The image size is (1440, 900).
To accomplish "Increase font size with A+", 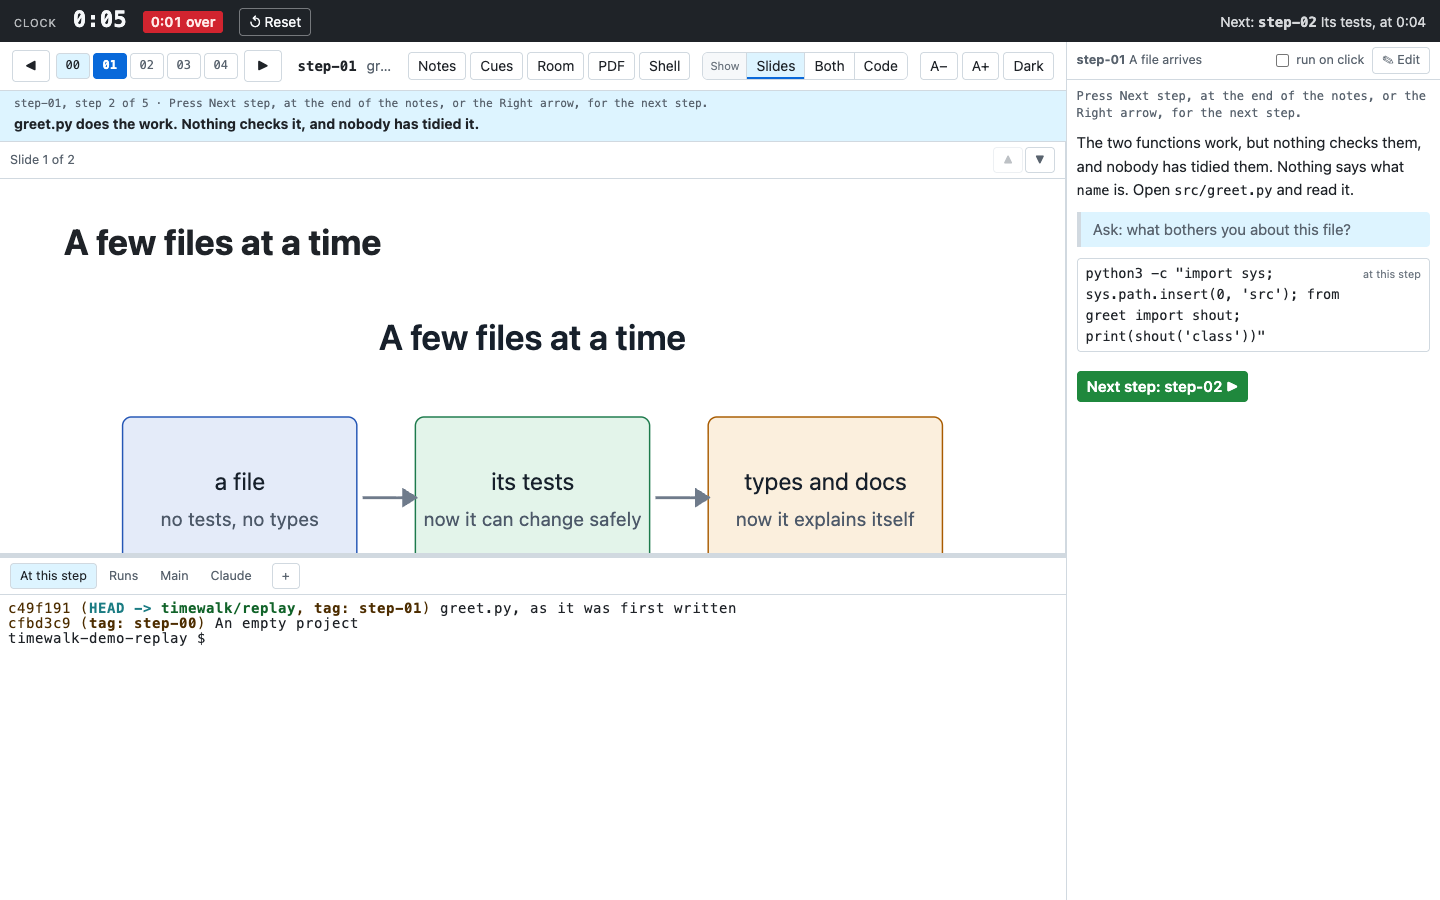I will pyautogui.click(x=981, y=66).
